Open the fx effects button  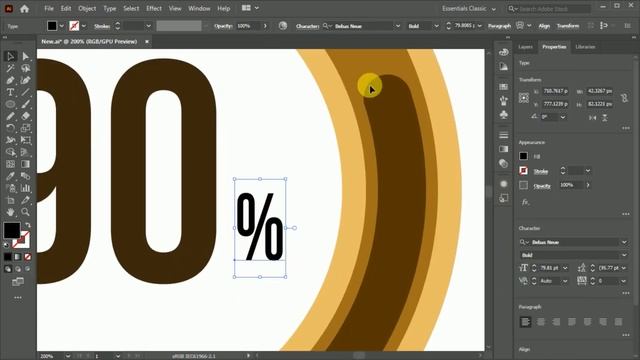point(525,202)
